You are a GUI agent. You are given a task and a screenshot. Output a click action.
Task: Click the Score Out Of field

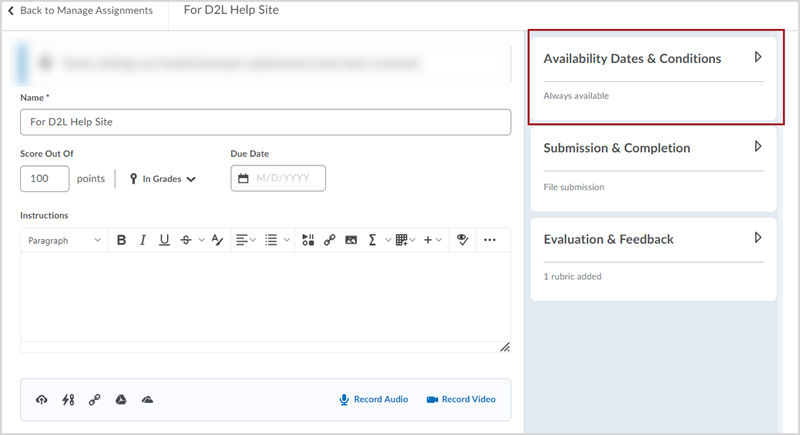44,178
